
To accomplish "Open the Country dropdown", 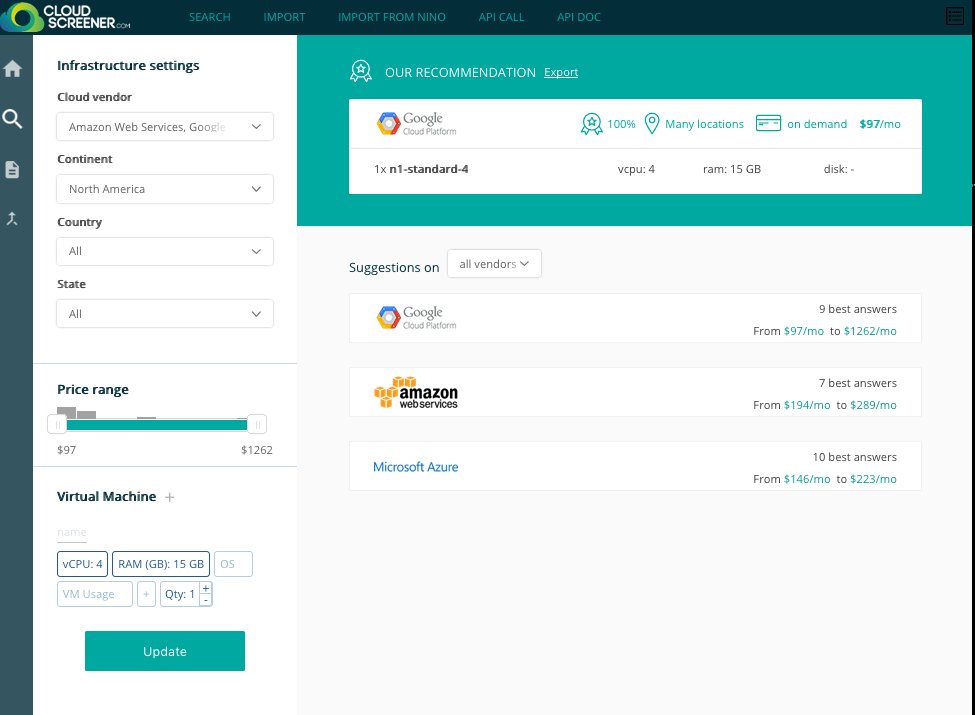I will pos(165,251).
